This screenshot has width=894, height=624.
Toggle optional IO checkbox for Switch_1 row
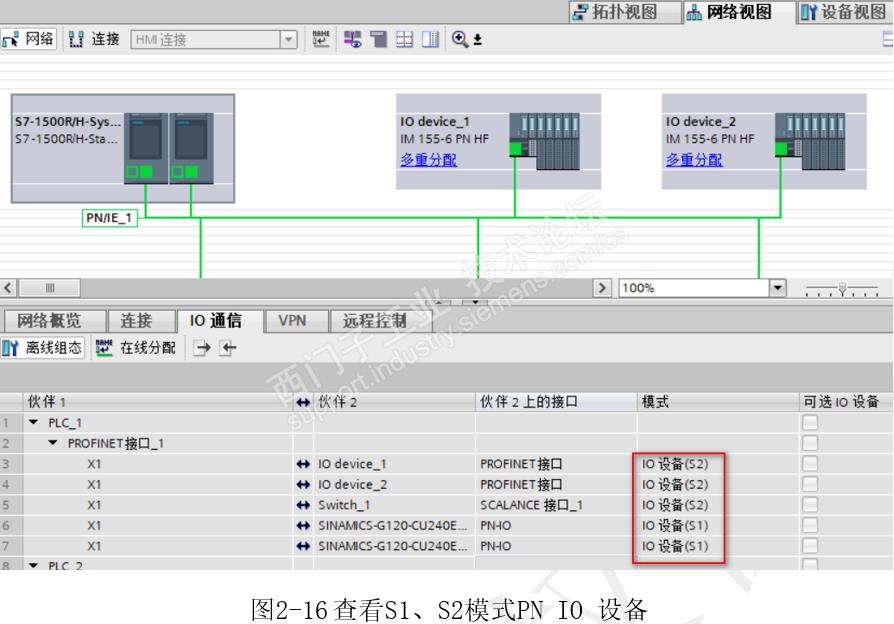810,505
